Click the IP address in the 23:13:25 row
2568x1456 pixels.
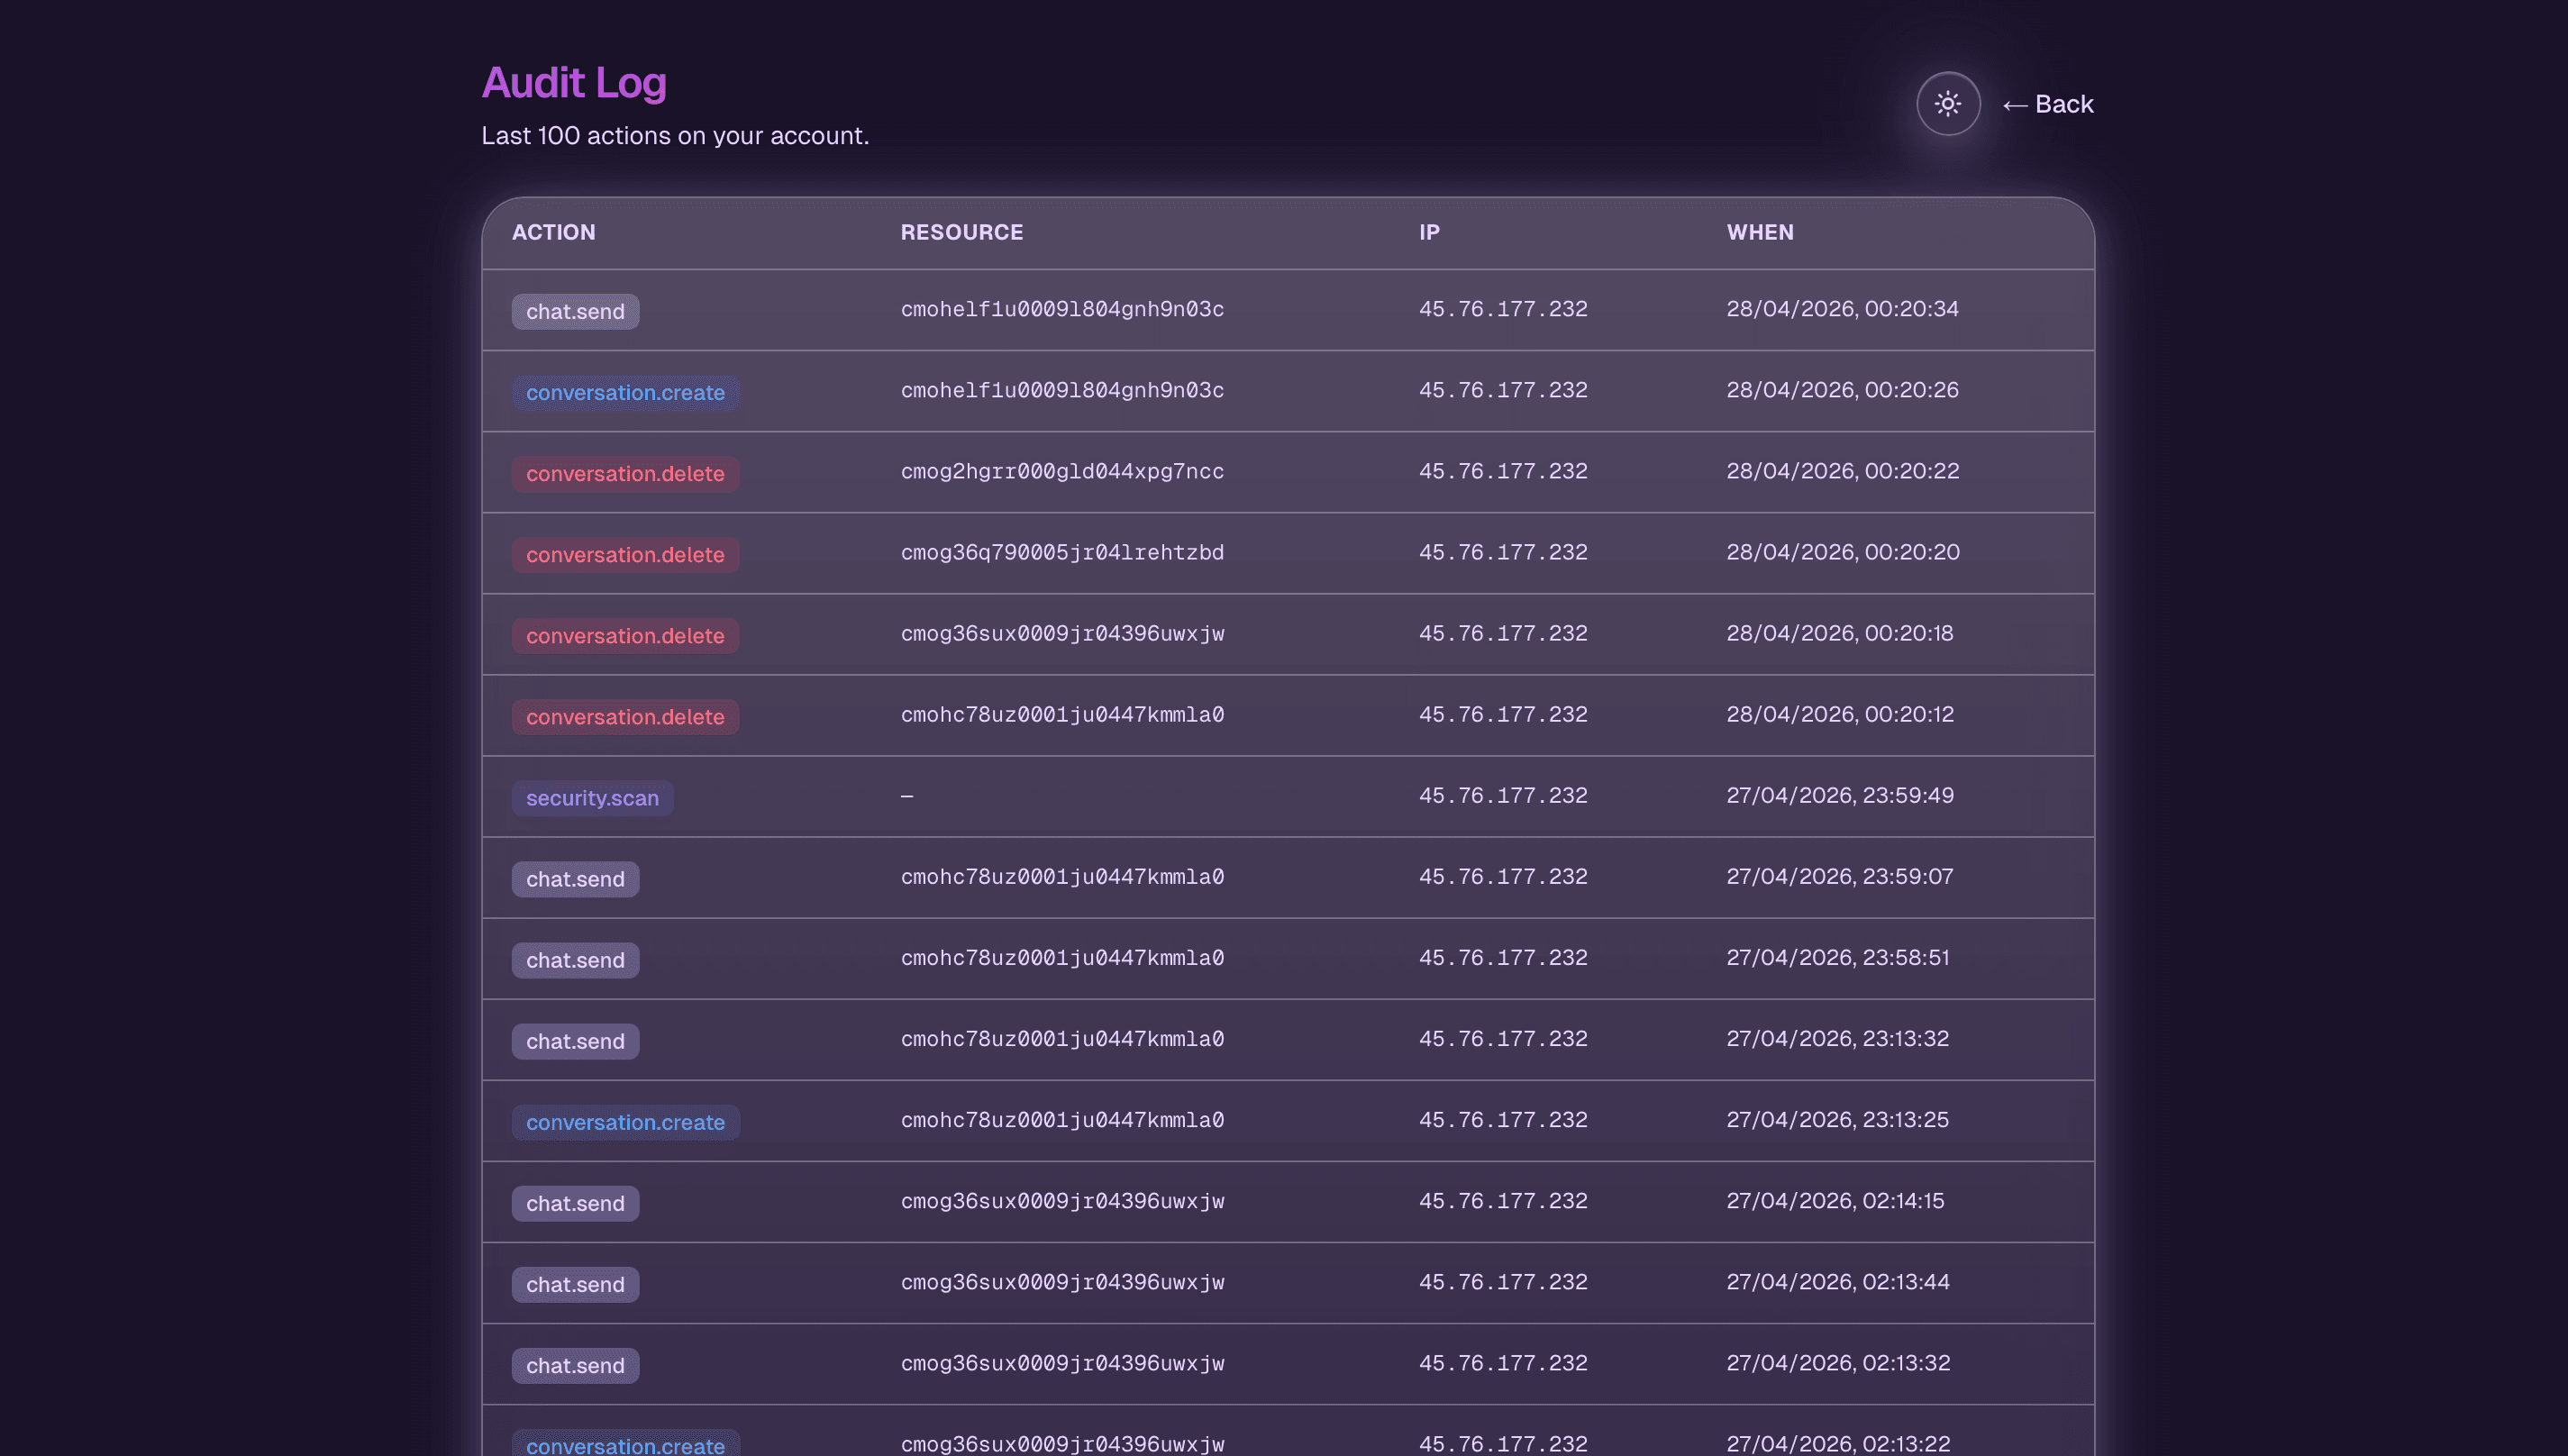click(x=1502, y=1119)
